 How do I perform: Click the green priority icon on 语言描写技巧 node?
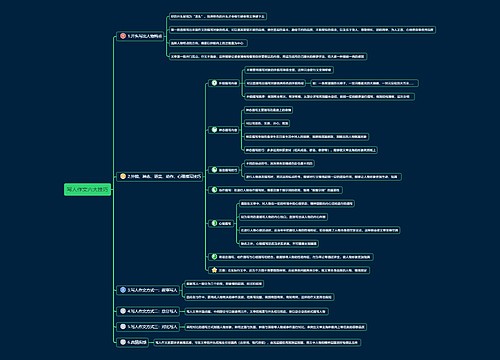coord(214,170)
